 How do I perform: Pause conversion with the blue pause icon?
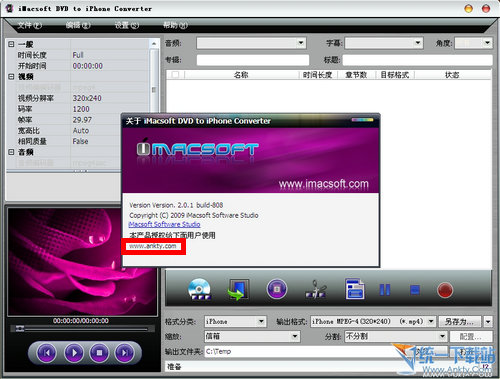click(x=385, y=290)
